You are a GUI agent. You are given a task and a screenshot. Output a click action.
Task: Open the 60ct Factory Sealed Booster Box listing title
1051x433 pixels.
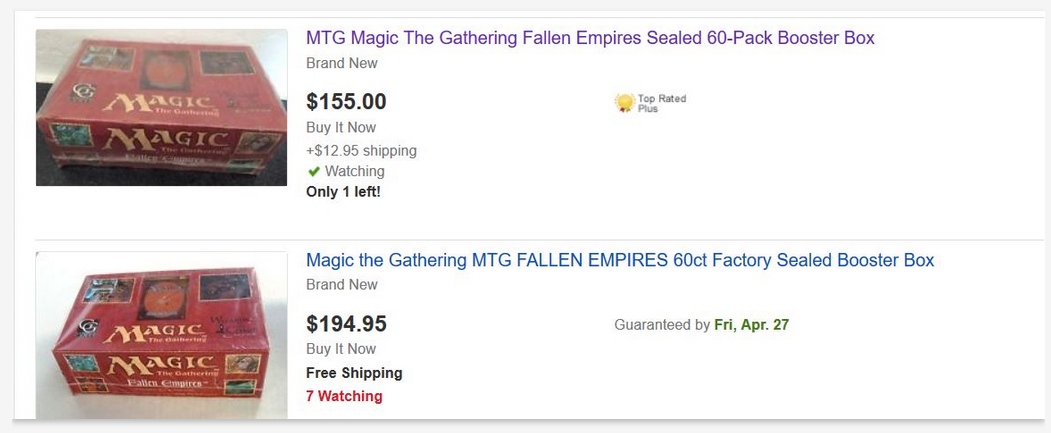point(619,261)
